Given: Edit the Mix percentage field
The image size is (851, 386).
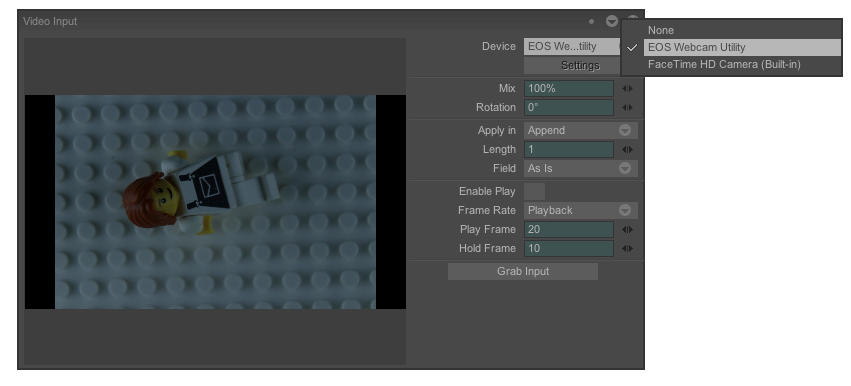Looking at the screenshot, I should (568, 88).
